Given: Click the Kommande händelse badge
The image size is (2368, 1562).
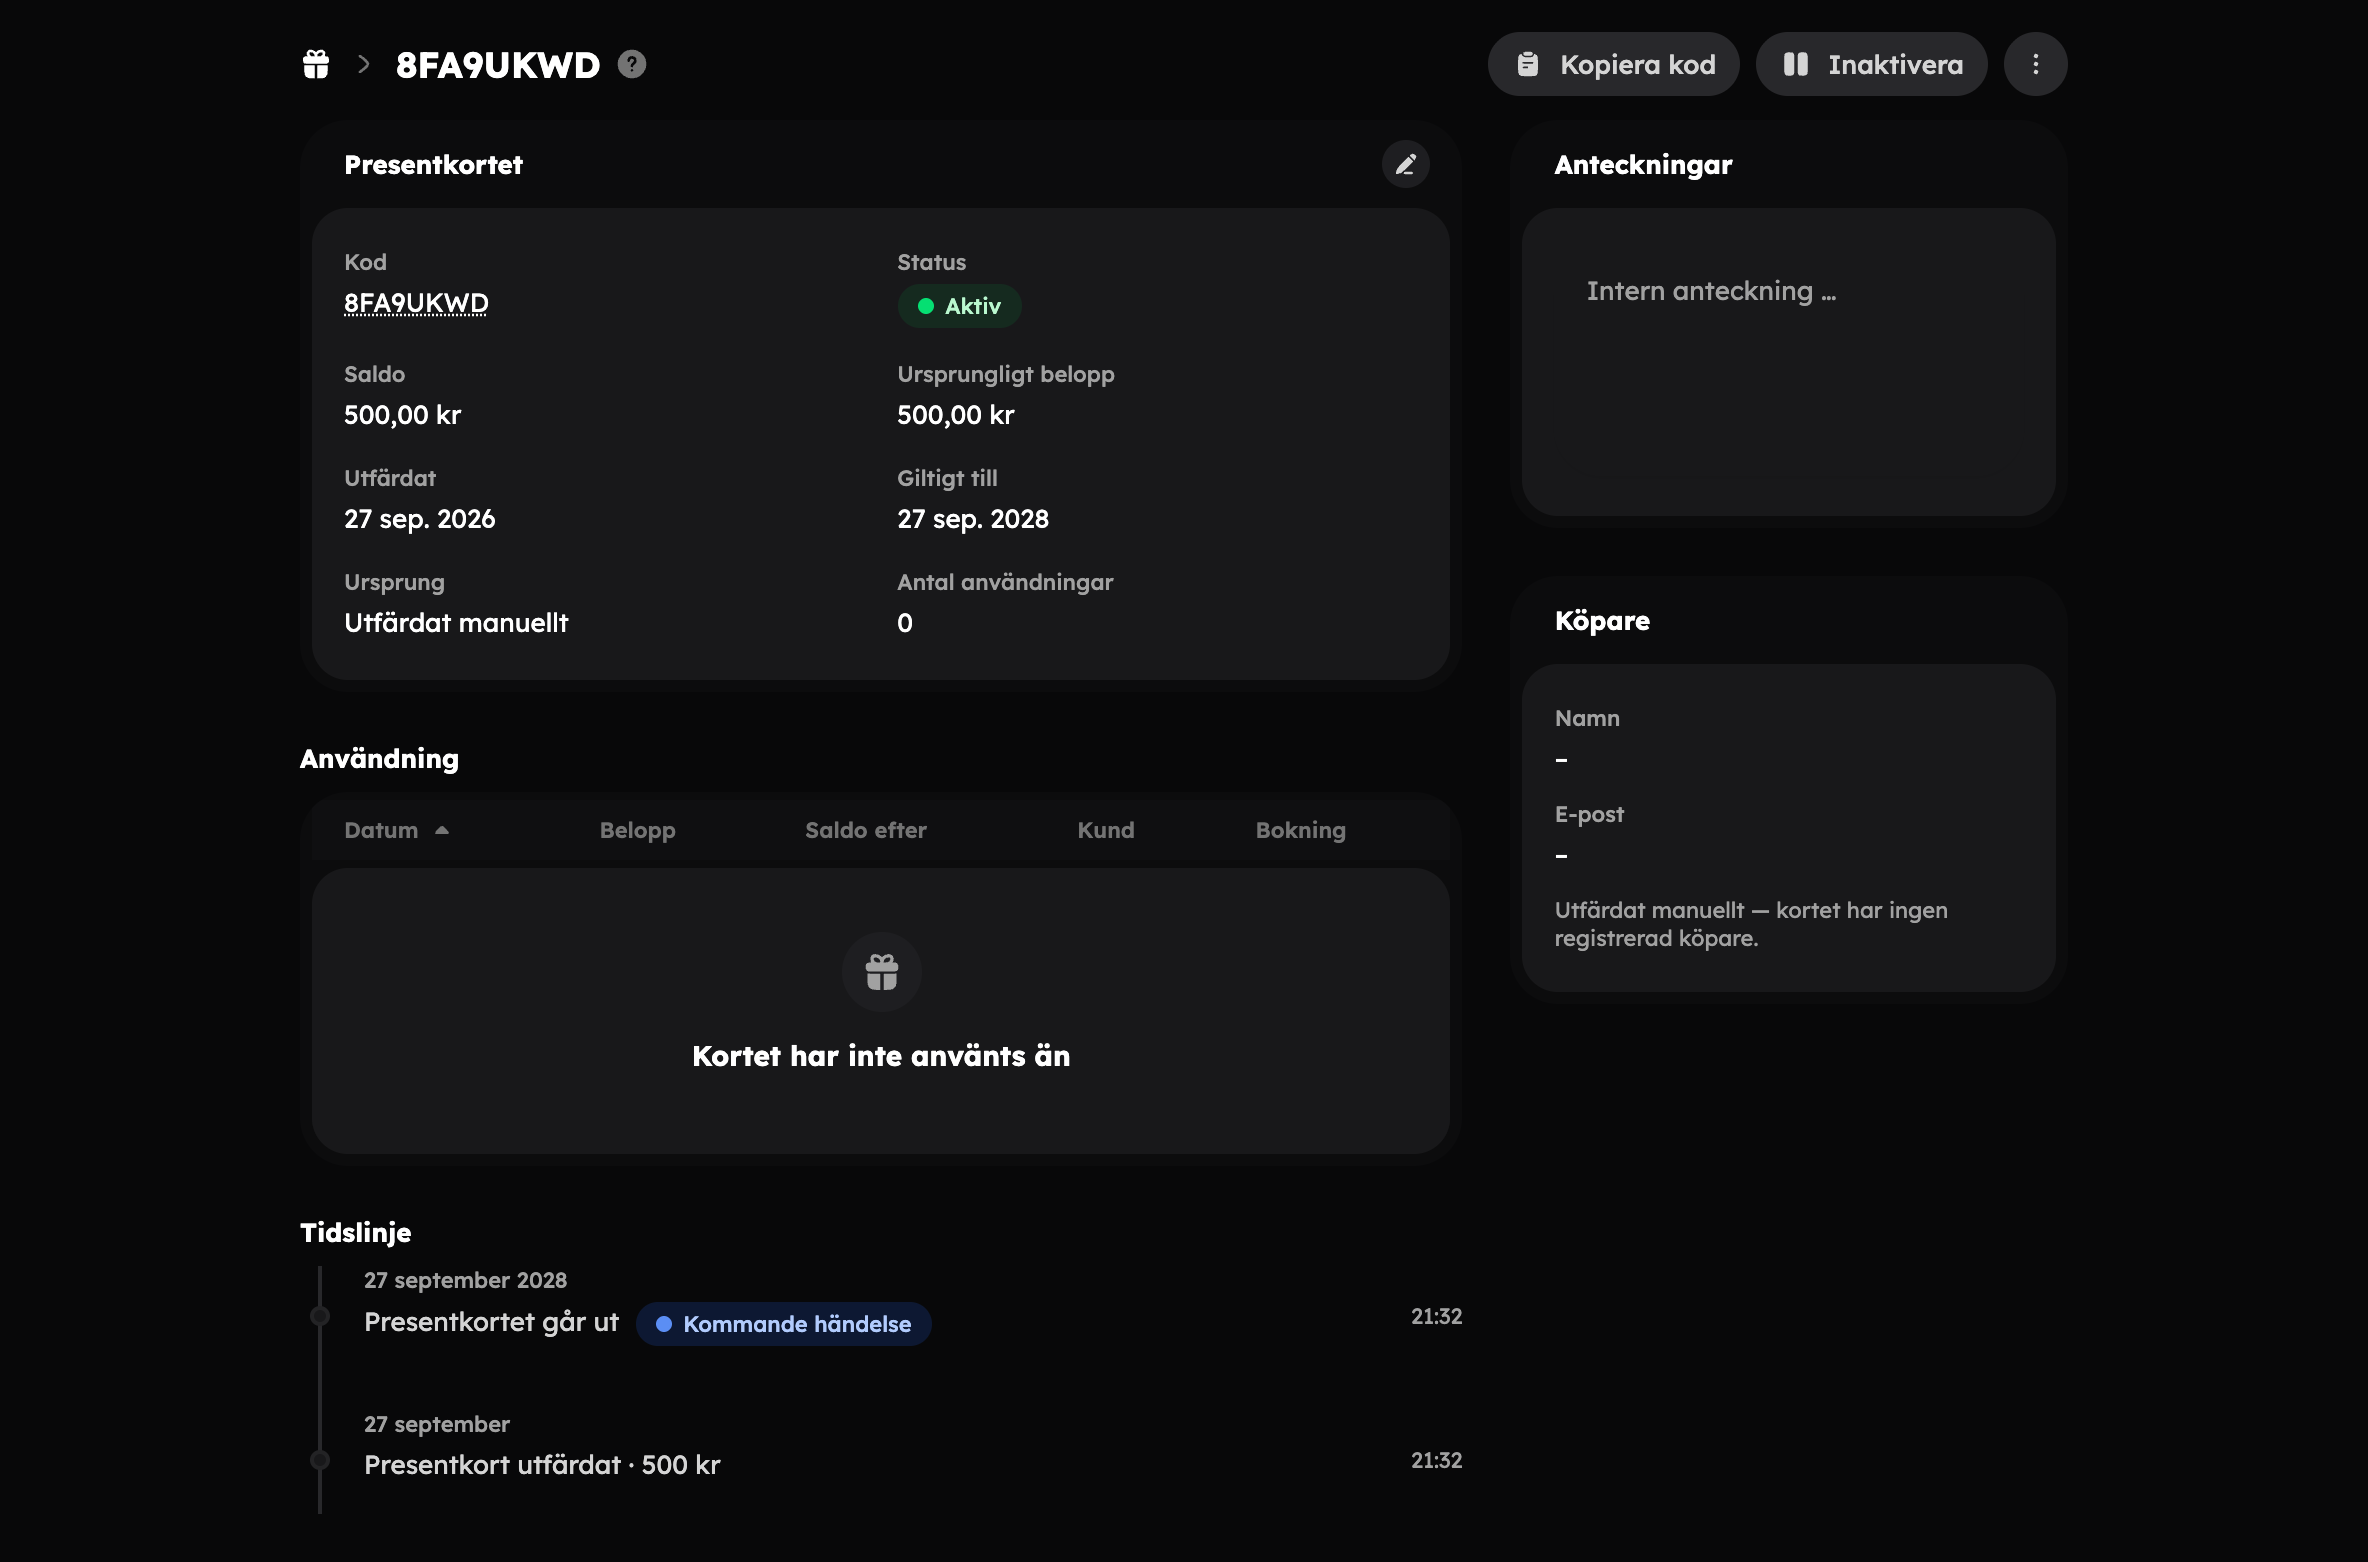Looking at the screenshot, I should [784, 1324].
